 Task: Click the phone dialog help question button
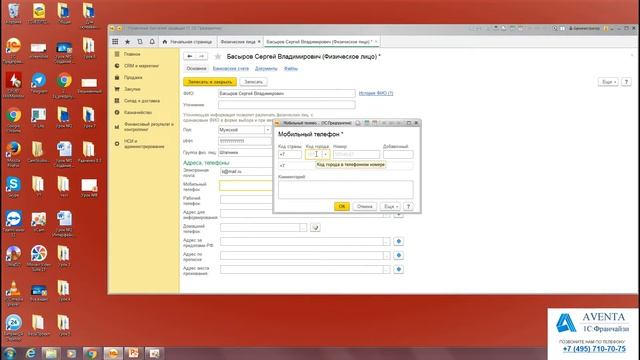click(408, 207)
